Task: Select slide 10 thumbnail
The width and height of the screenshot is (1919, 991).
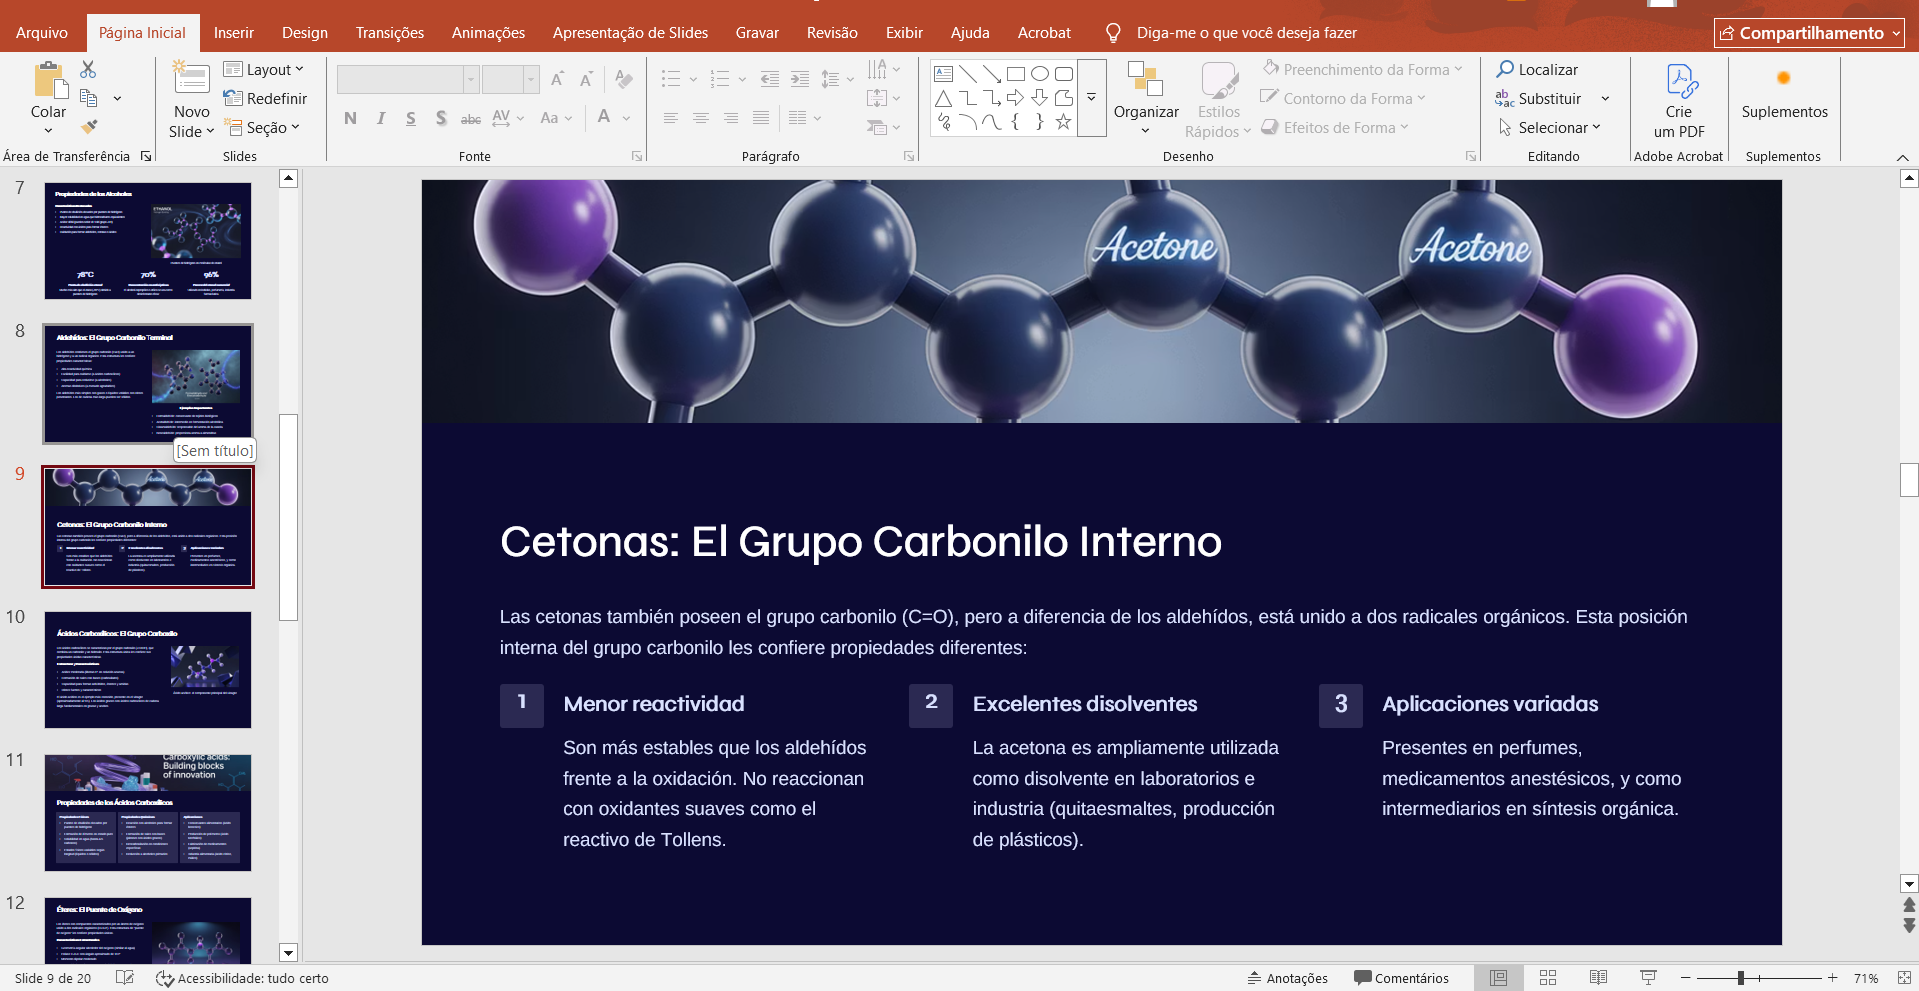Action: click(148, 669)
